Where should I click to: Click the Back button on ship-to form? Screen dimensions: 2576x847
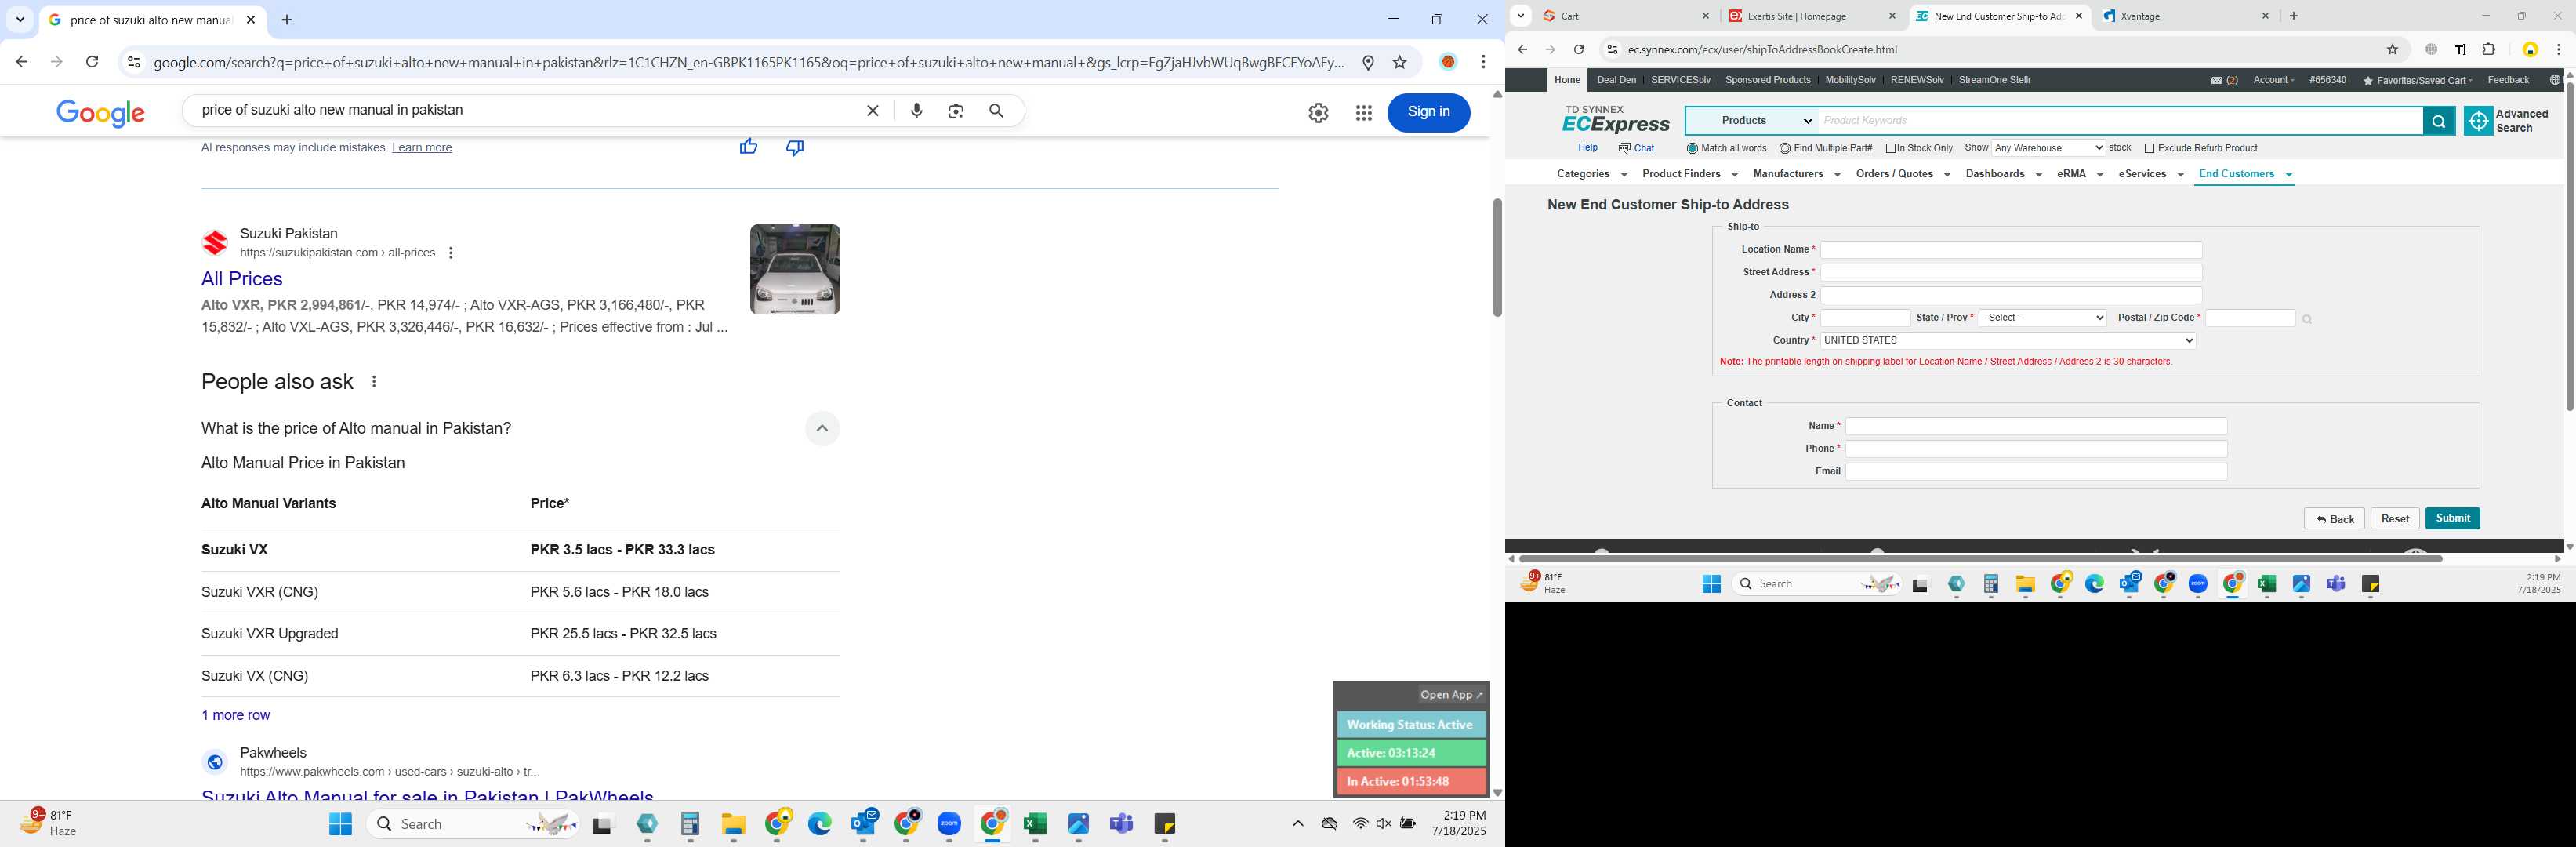coord(2334,519)
